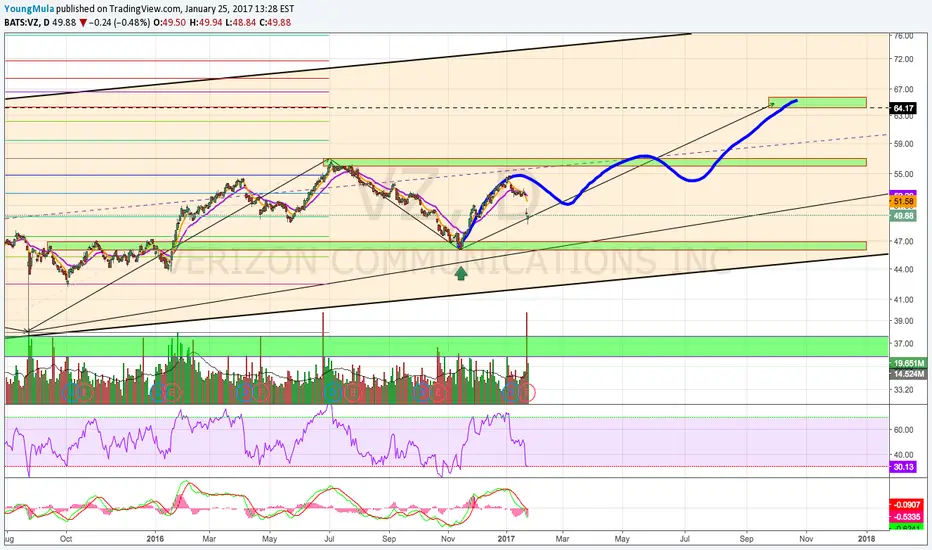
Task: Click the pink -0.5335 MACD label
Action: 907,517
